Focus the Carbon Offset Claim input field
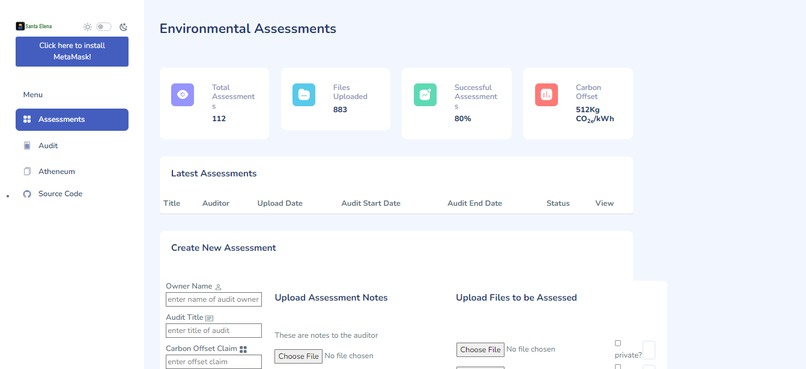 (x=213, y=361)
